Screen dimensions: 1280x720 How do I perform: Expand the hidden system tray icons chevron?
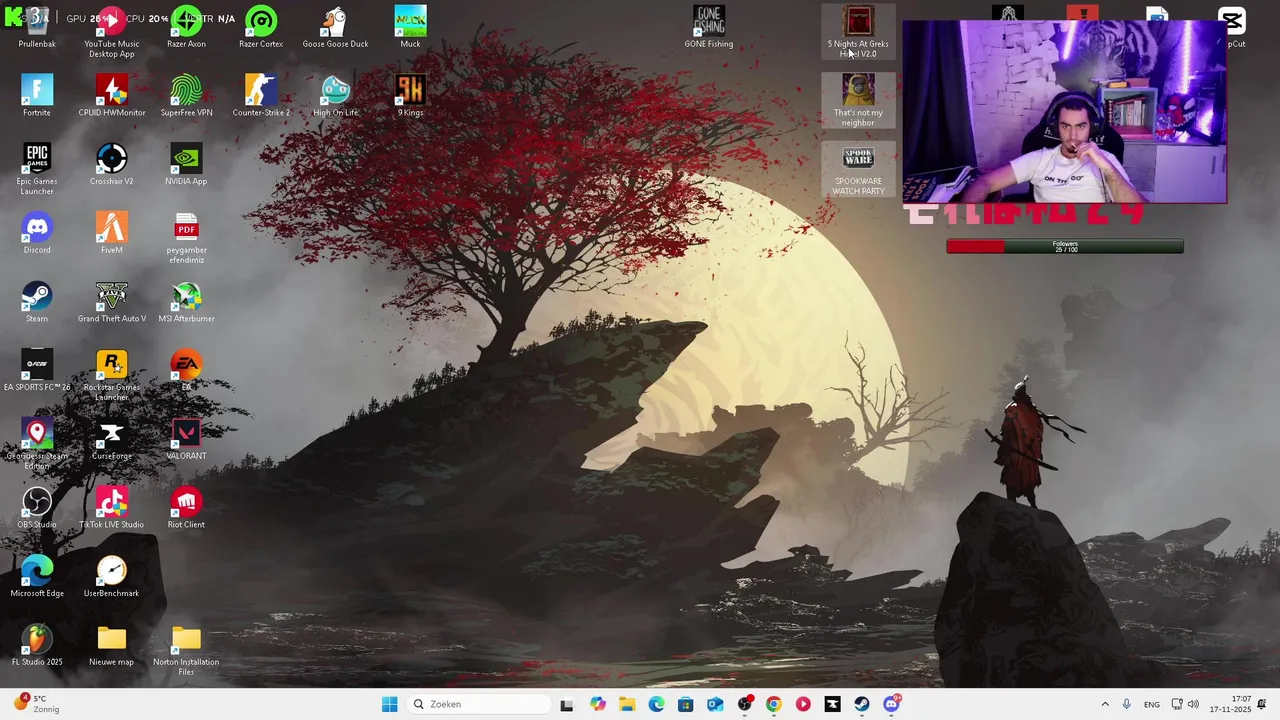(1105, 704)
